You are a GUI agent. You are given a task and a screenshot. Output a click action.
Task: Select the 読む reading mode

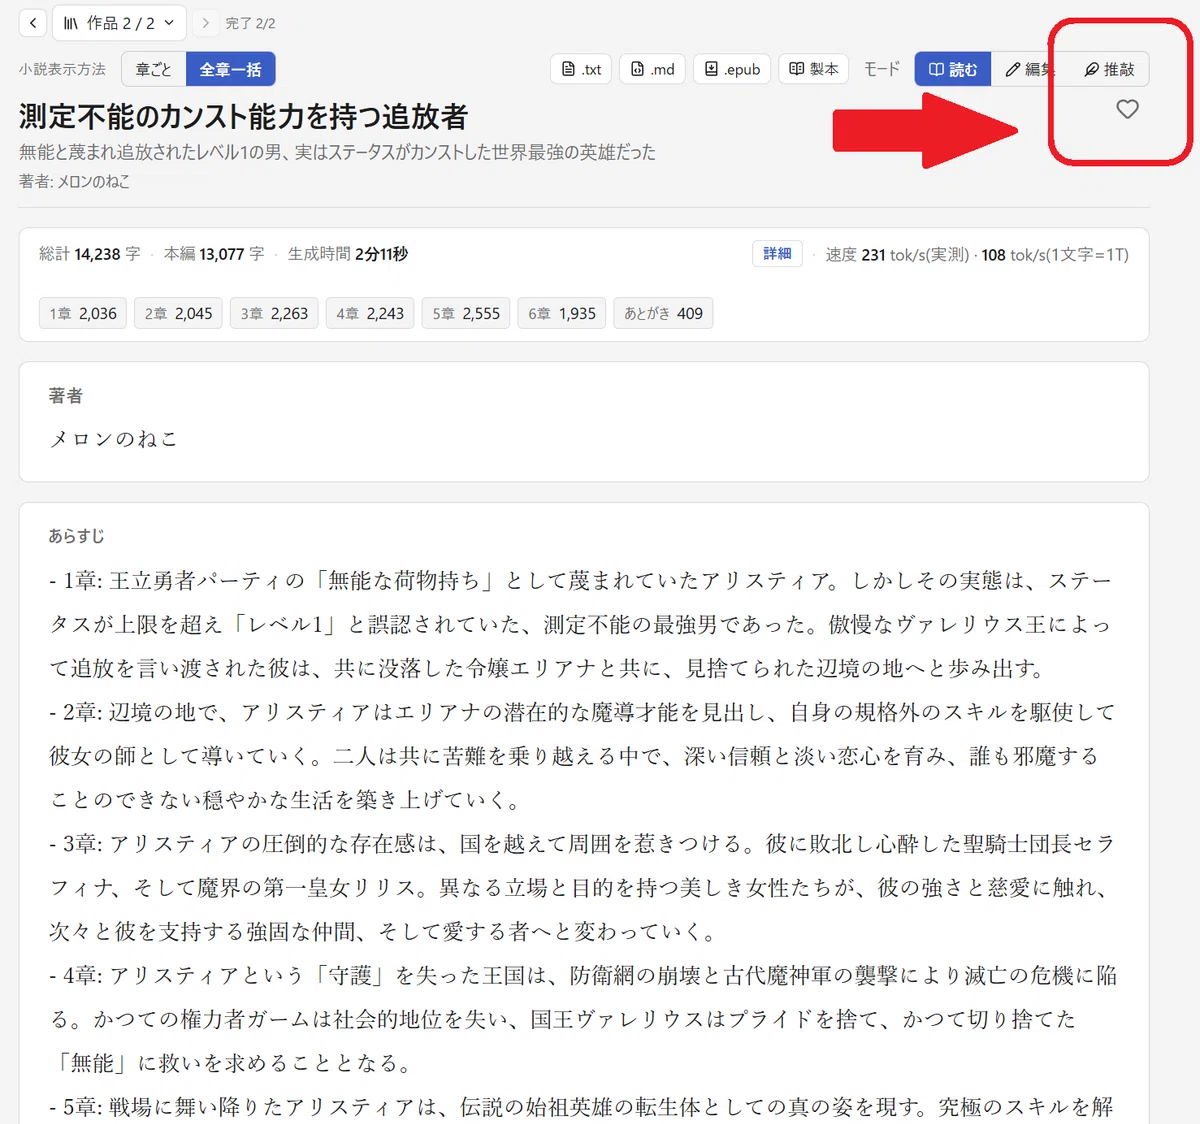[952, 69]
